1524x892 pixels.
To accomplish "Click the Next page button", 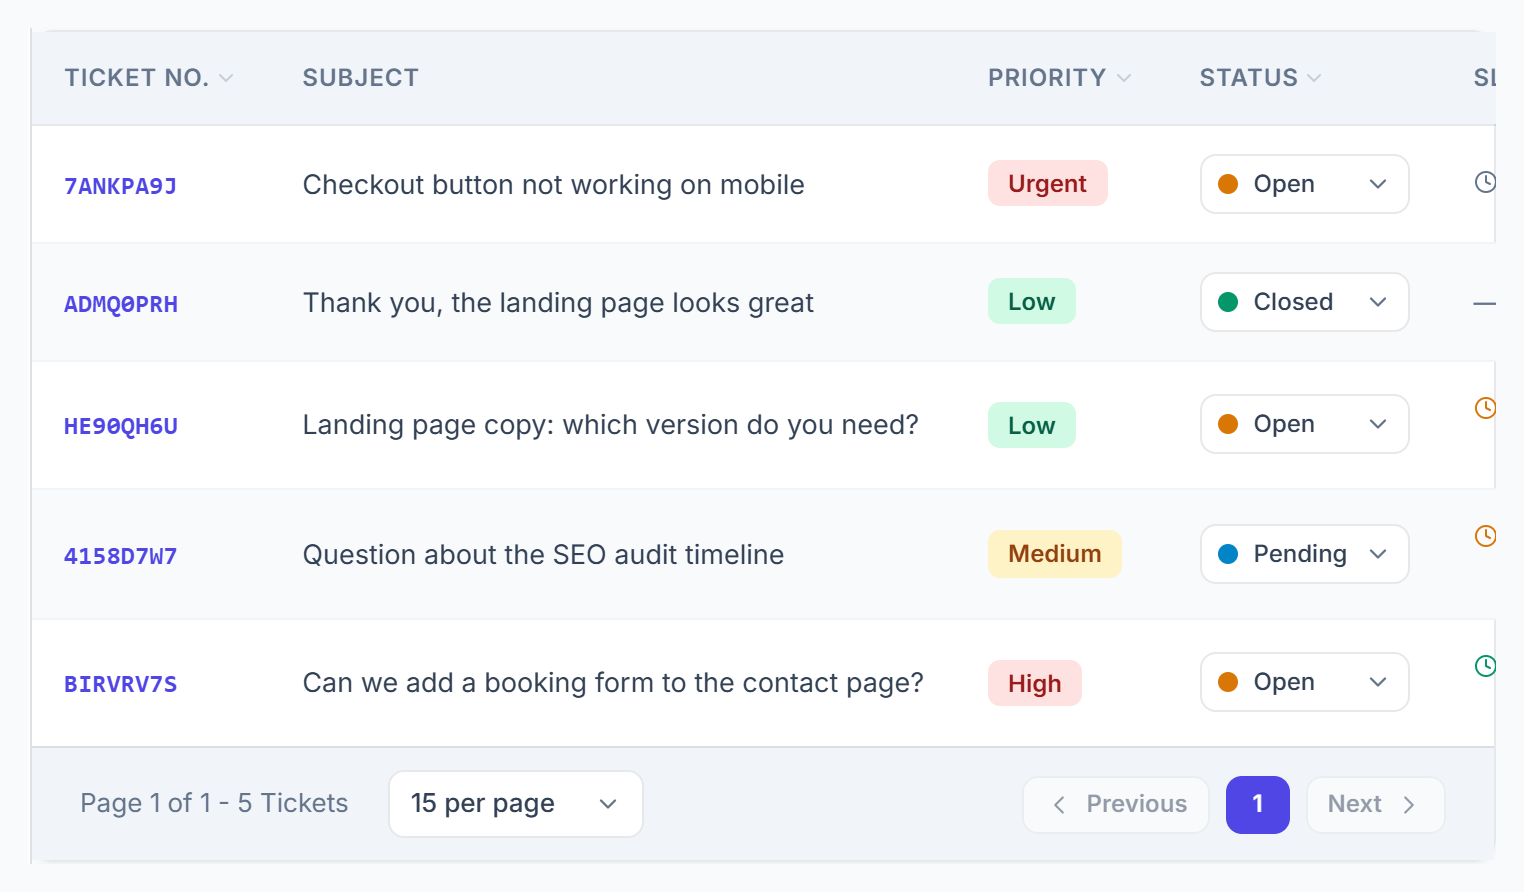I will pyautogui.click(x=1375, y=805).
